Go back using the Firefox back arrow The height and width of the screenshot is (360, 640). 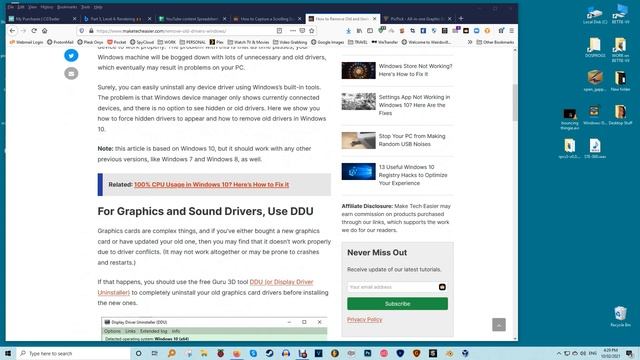12,31
